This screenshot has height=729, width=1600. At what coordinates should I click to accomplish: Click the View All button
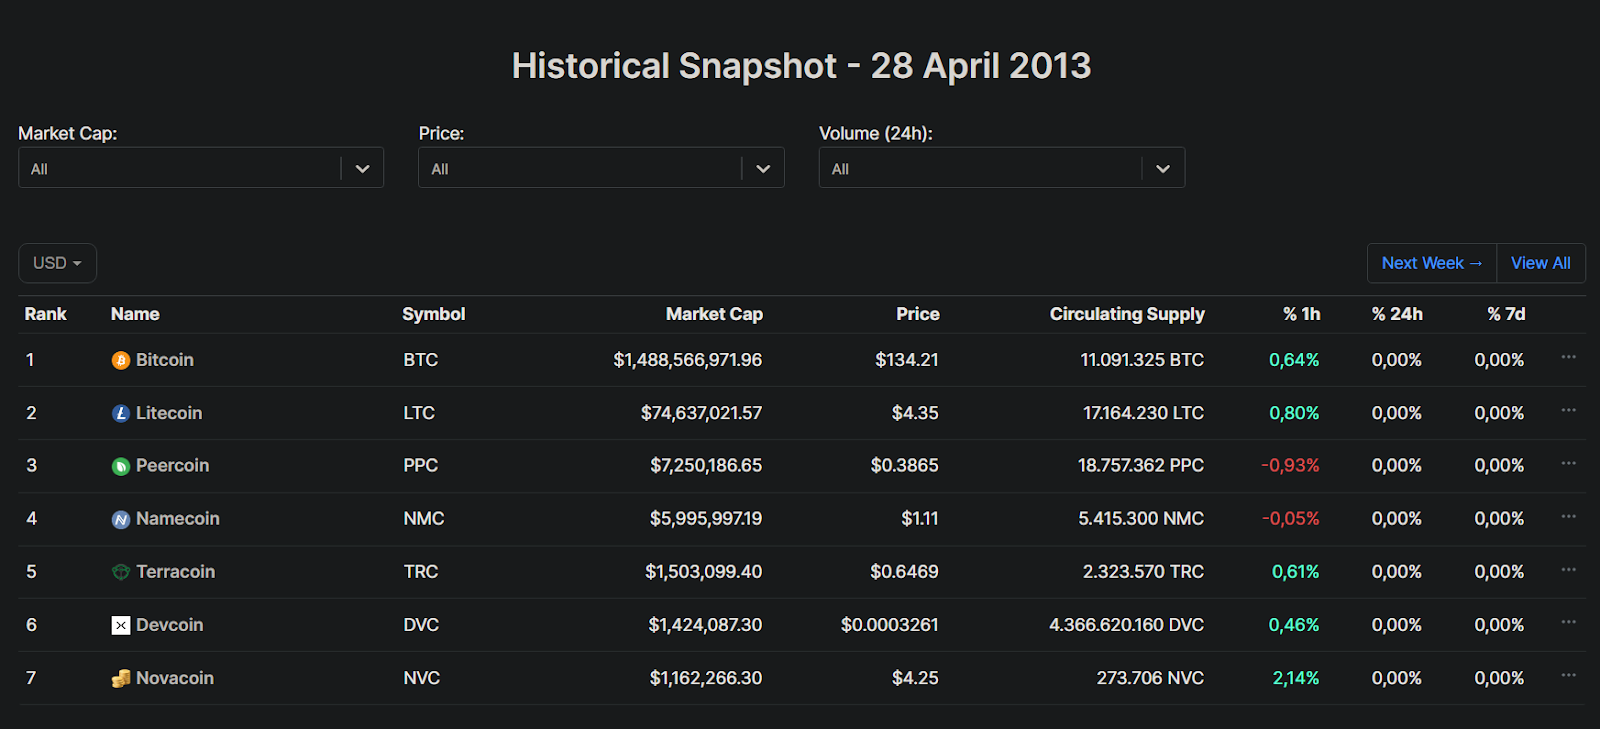[x=1541, y=263]
